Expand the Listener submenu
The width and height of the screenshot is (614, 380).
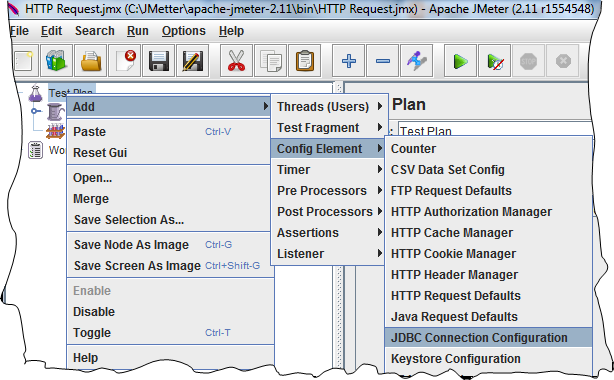click(328, 254)
